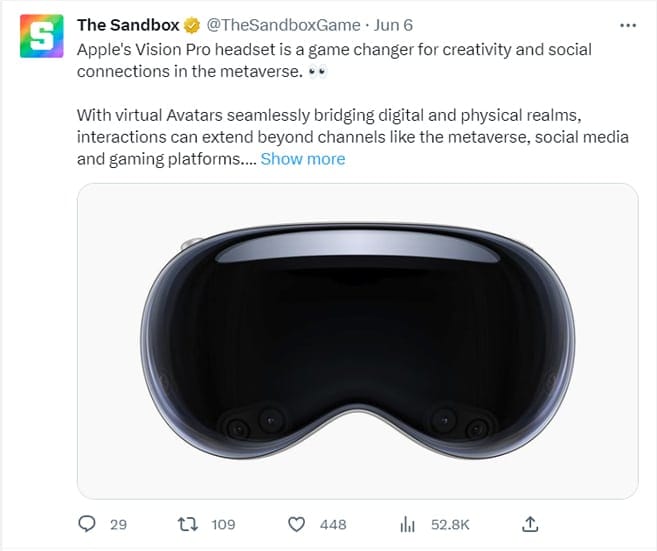Click the like count 448
This screenshot has height=551, width=657.
332,524
